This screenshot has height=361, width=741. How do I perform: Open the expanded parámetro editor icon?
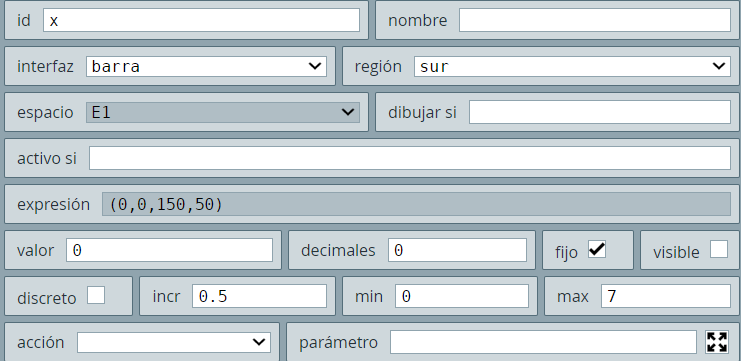[716, 342]
